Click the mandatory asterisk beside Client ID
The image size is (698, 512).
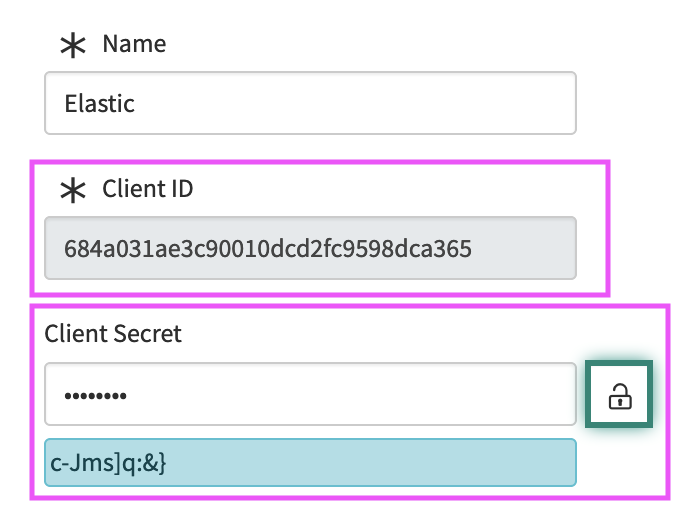point(72,190)
